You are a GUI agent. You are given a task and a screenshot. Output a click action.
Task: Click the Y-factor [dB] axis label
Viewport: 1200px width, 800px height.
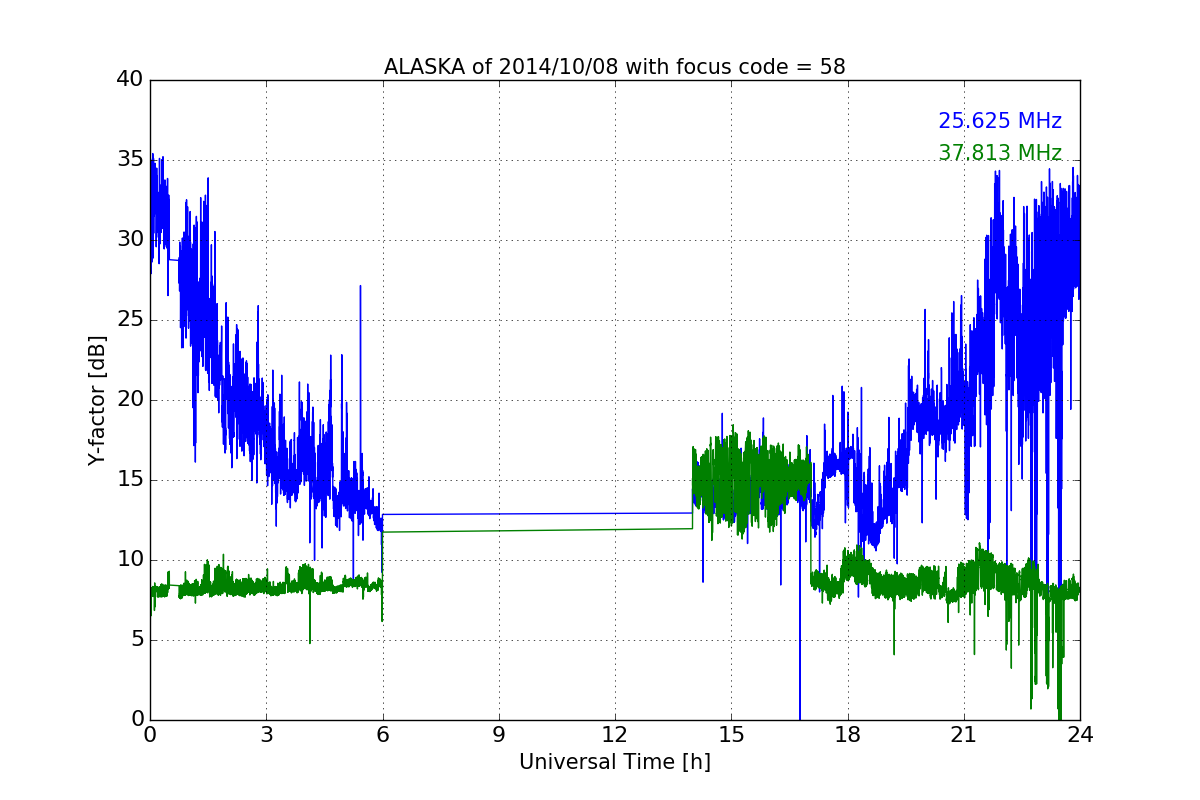tap(96, 400)
